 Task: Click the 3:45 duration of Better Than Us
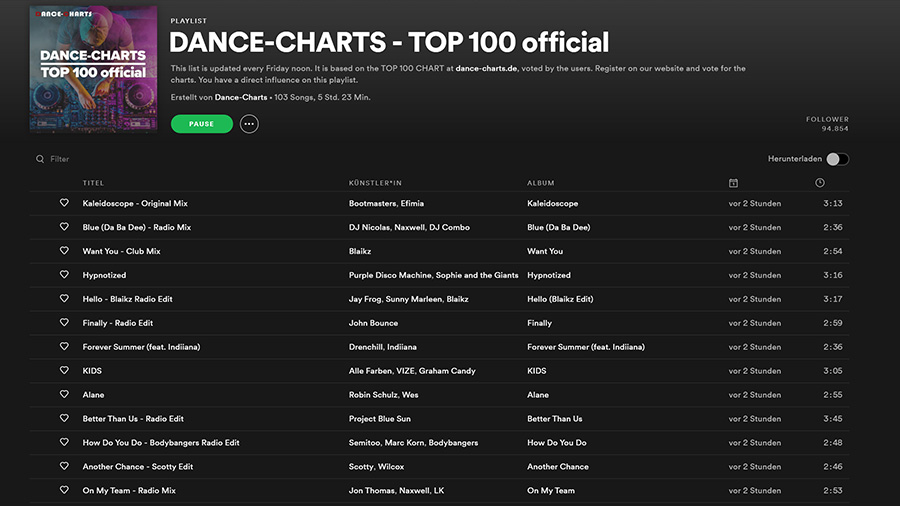click(x=833, y=419)
